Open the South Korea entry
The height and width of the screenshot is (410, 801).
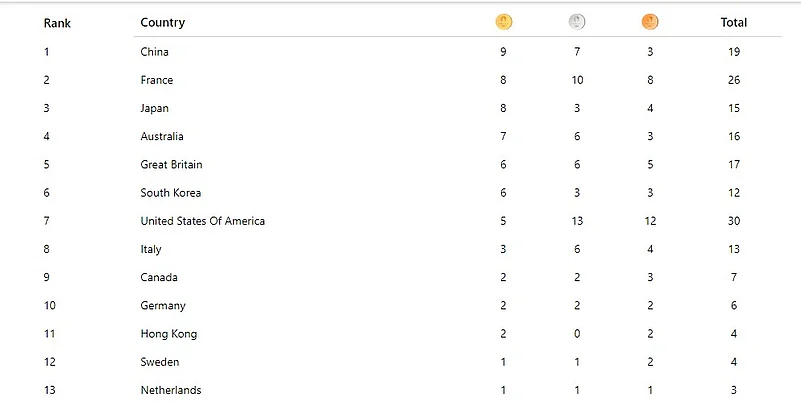point(171,193)
